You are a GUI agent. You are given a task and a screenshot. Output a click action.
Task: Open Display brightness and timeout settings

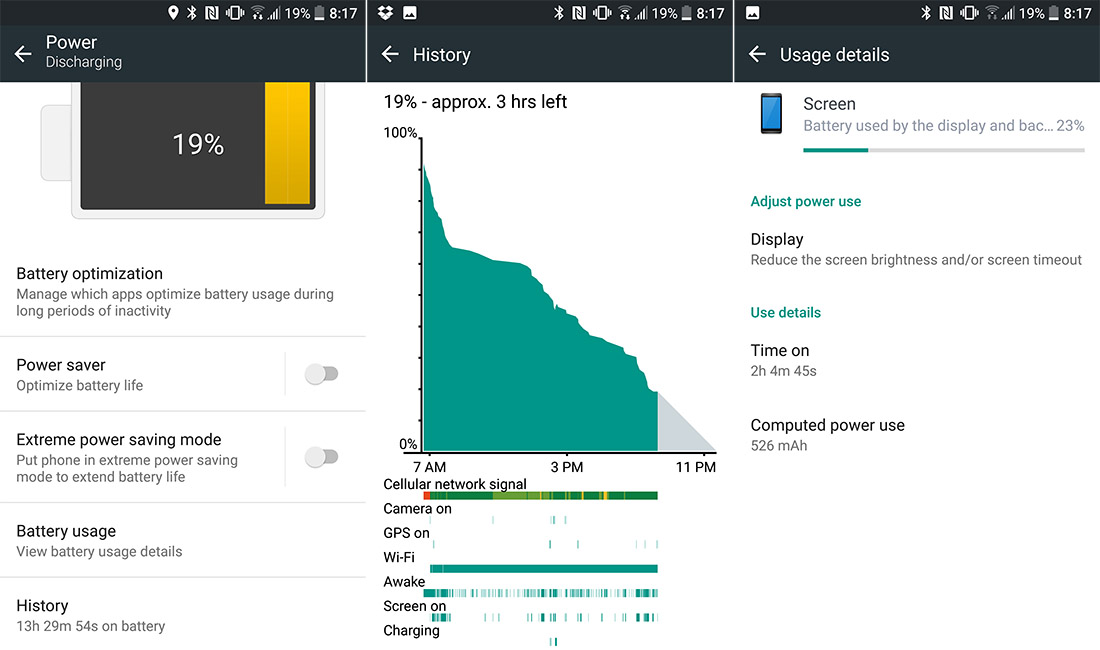(x=916, y=249)
